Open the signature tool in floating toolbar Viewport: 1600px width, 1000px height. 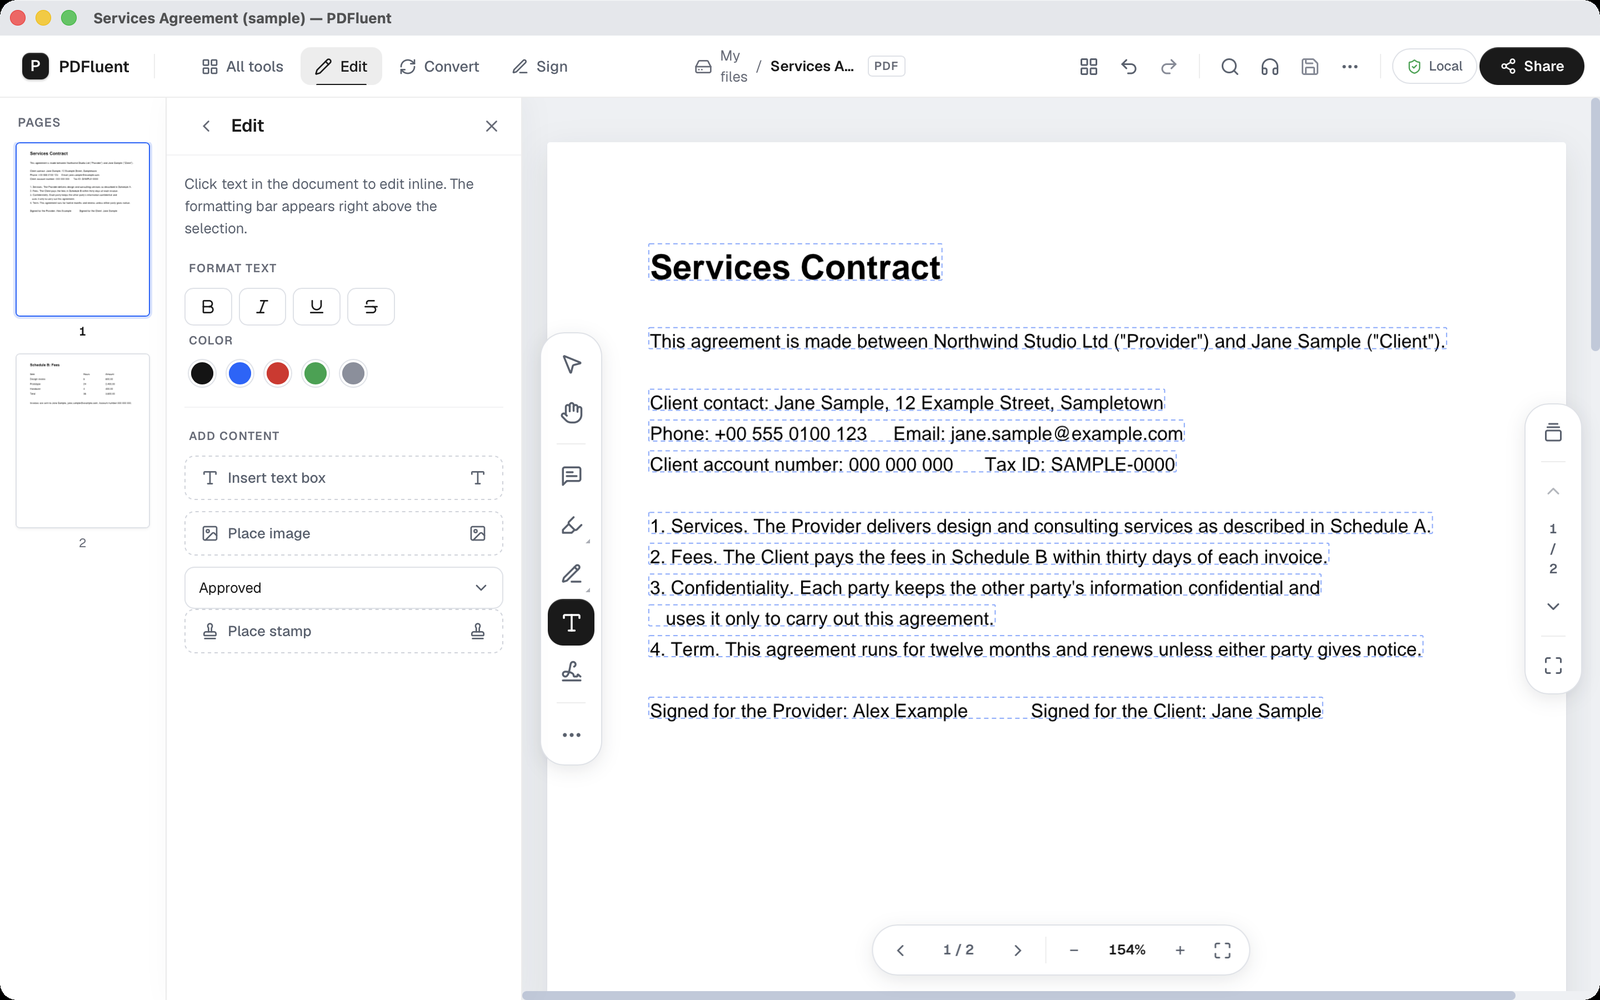click(571, 671)
